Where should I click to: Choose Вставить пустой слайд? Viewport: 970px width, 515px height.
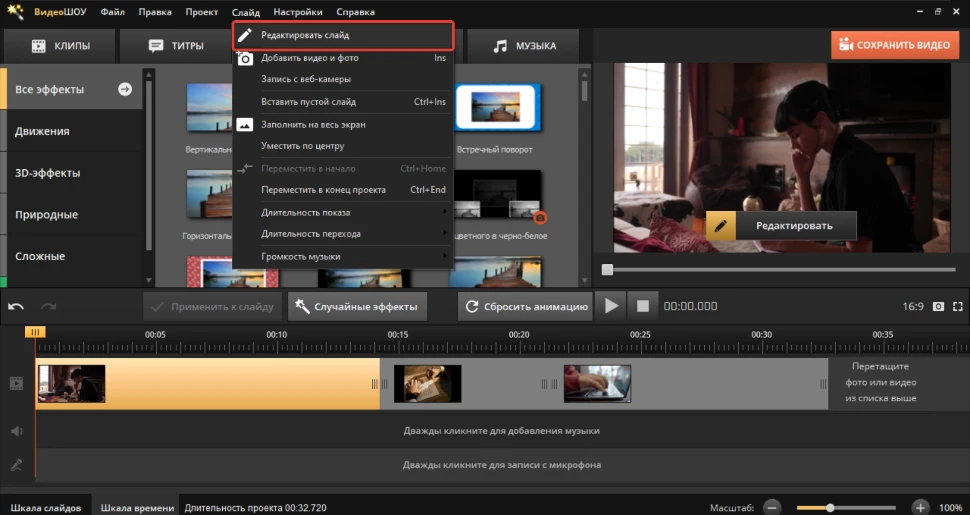(343, 102)
